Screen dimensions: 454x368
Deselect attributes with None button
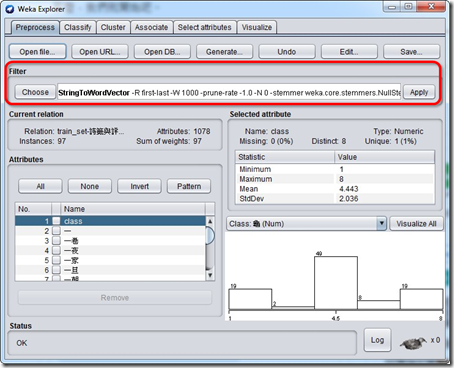[x=90, y=186]
